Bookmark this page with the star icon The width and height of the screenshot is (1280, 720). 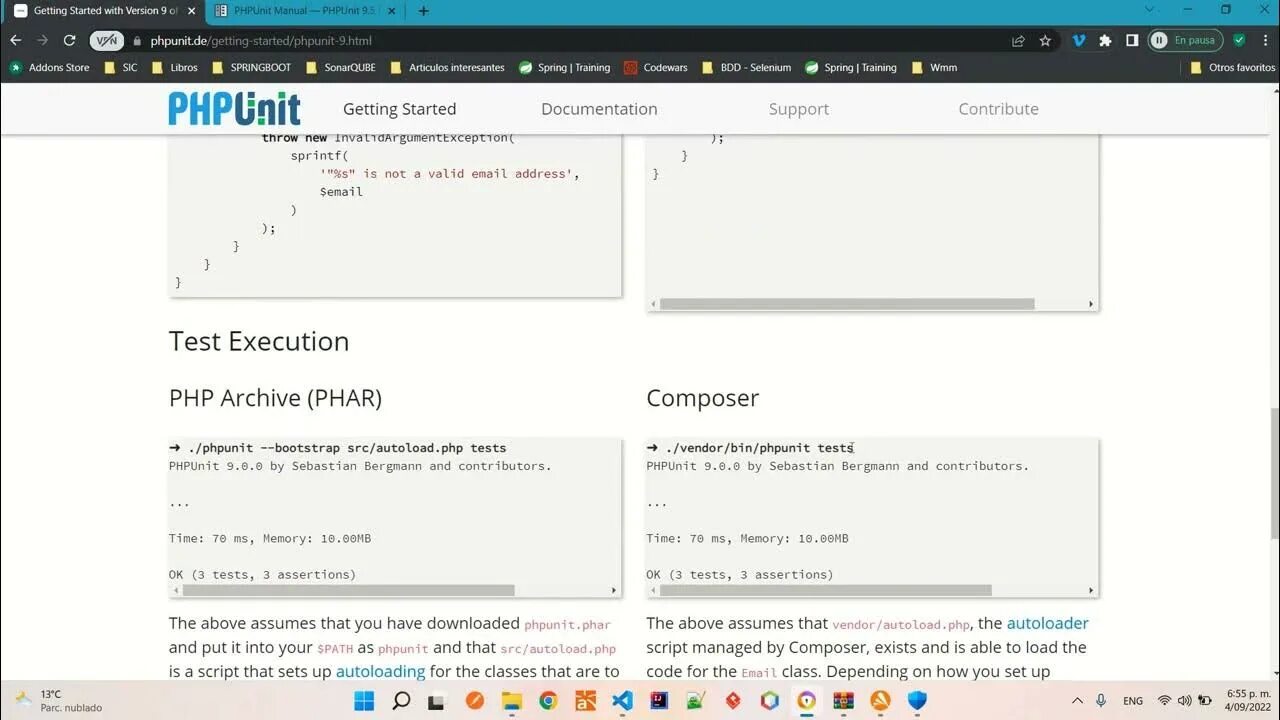point(1045,41)
